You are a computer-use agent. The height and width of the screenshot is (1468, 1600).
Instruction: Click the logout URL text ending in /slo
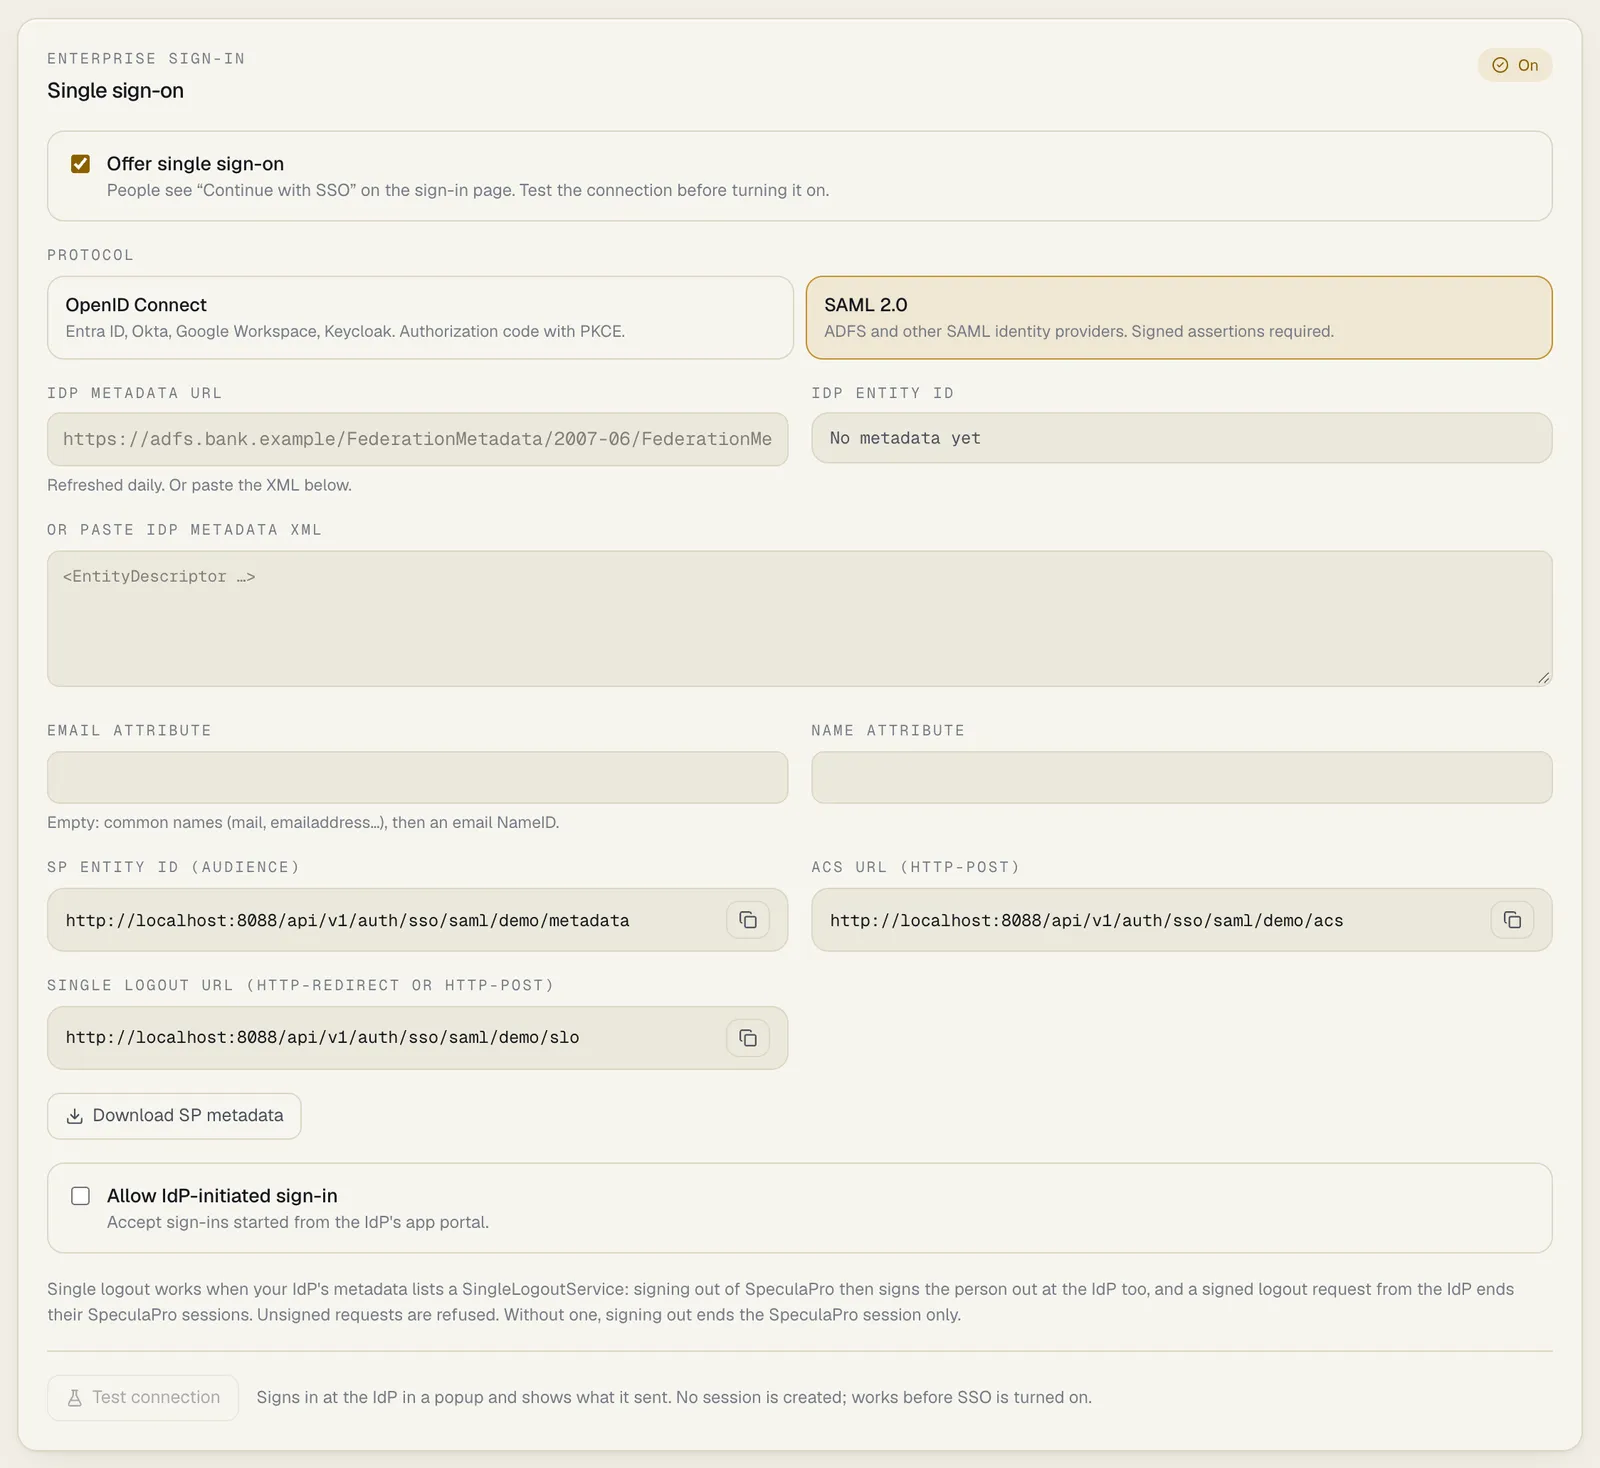click(323, 1038)
